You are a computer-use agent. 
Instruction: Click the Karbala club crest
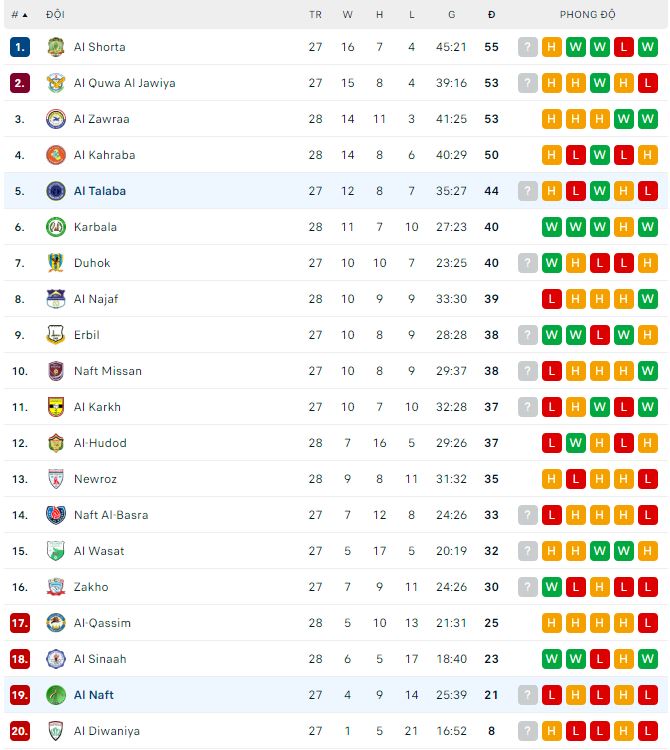point(56,227)
